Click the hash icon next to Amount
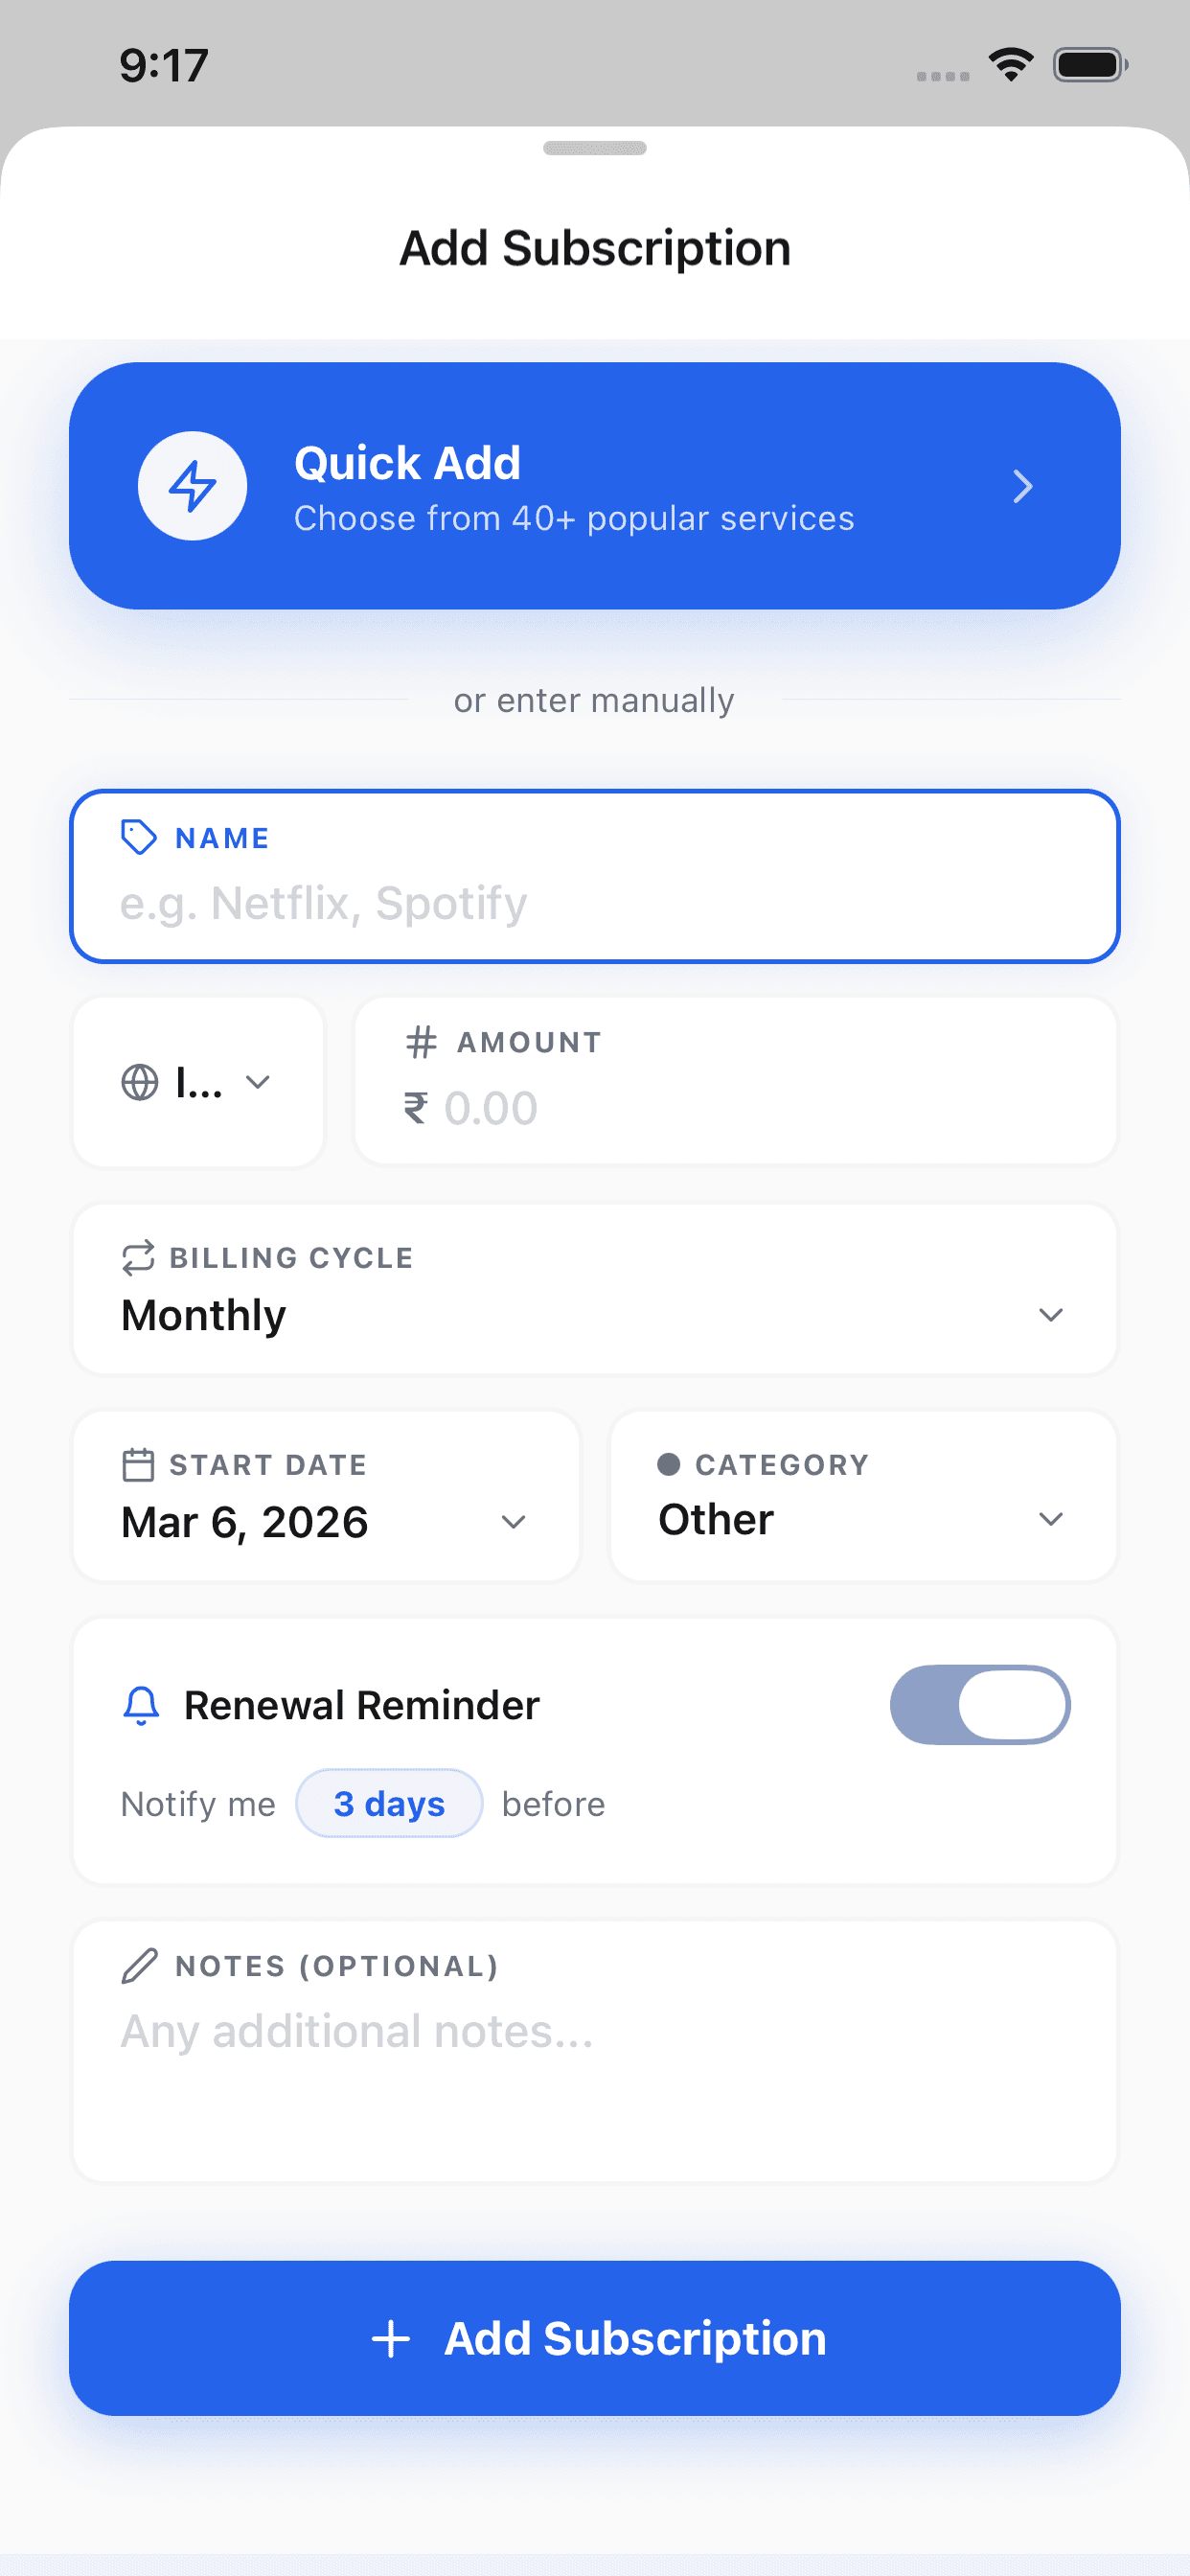 point(421,1042)
